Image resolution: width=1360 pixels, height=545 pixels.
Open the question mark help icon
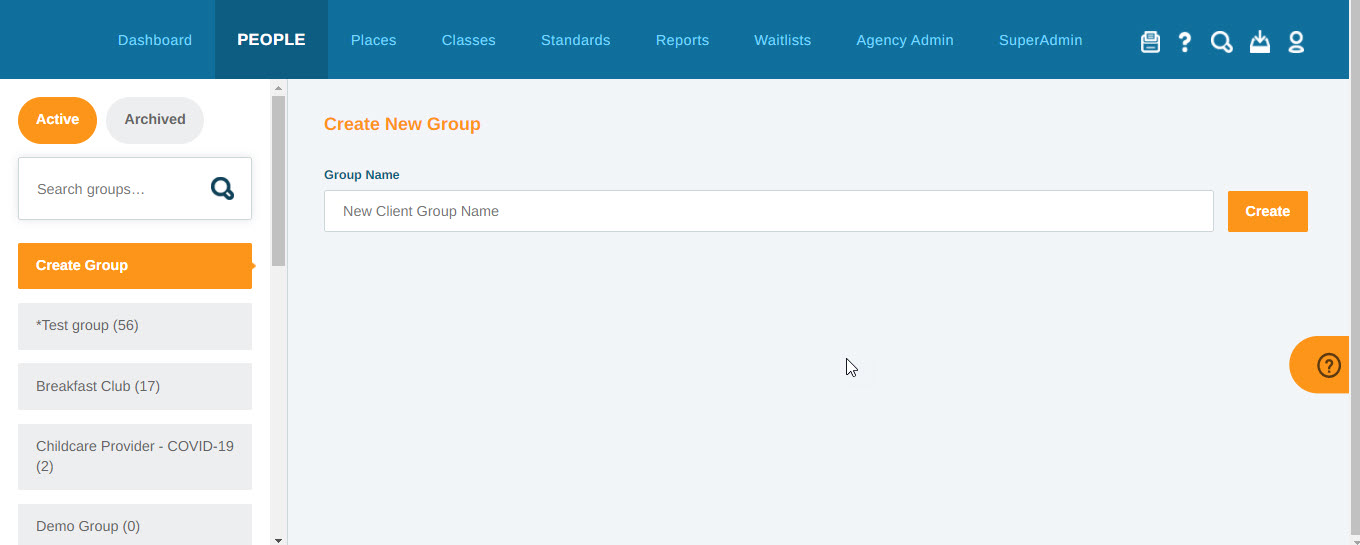(1185, 41)
